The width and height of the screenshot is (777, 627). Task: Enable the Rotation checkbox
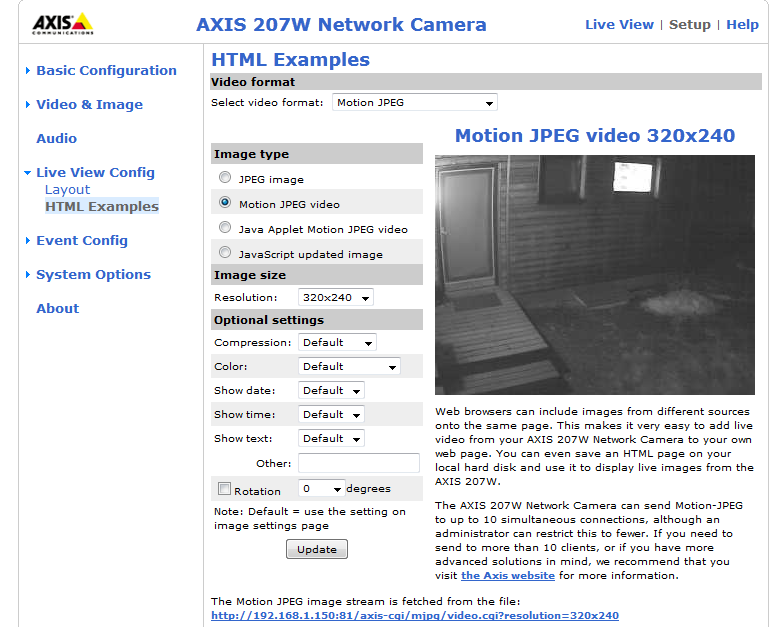pyautogui.click(x=224, y=489)
